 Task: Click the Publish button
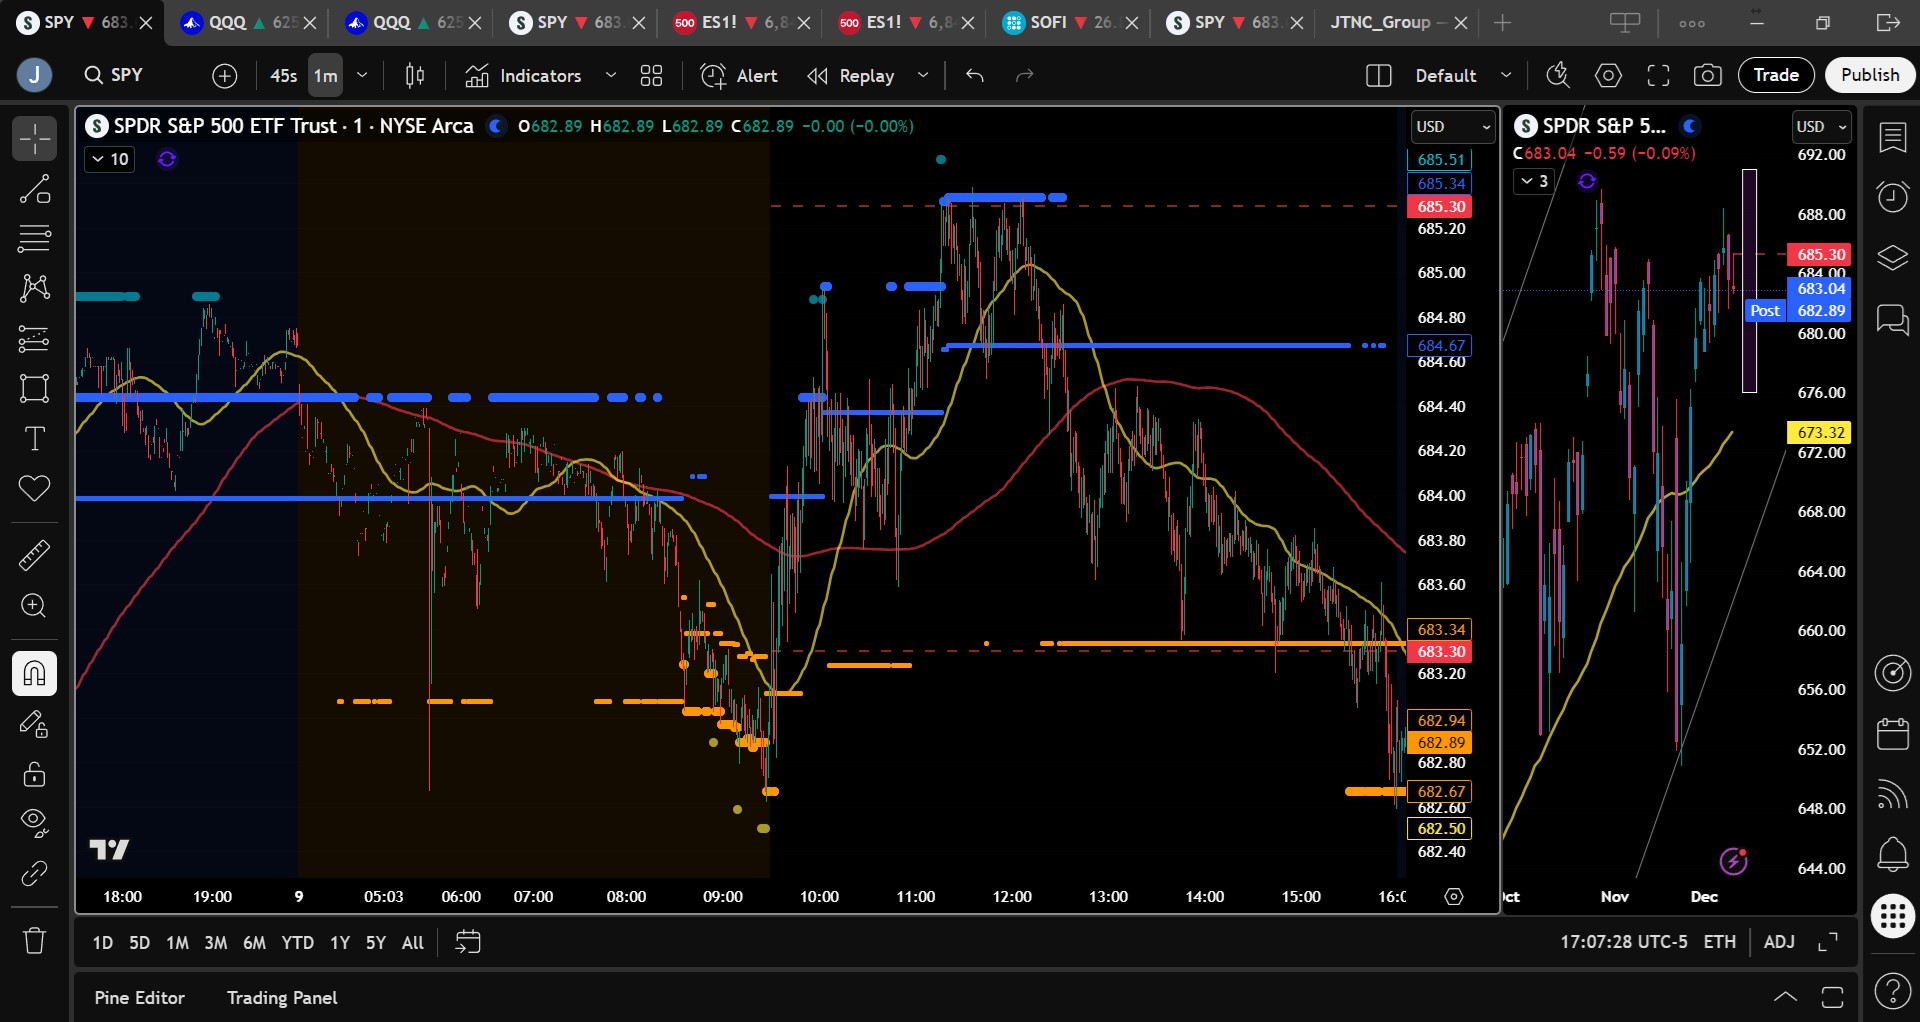coord(1870,75)
